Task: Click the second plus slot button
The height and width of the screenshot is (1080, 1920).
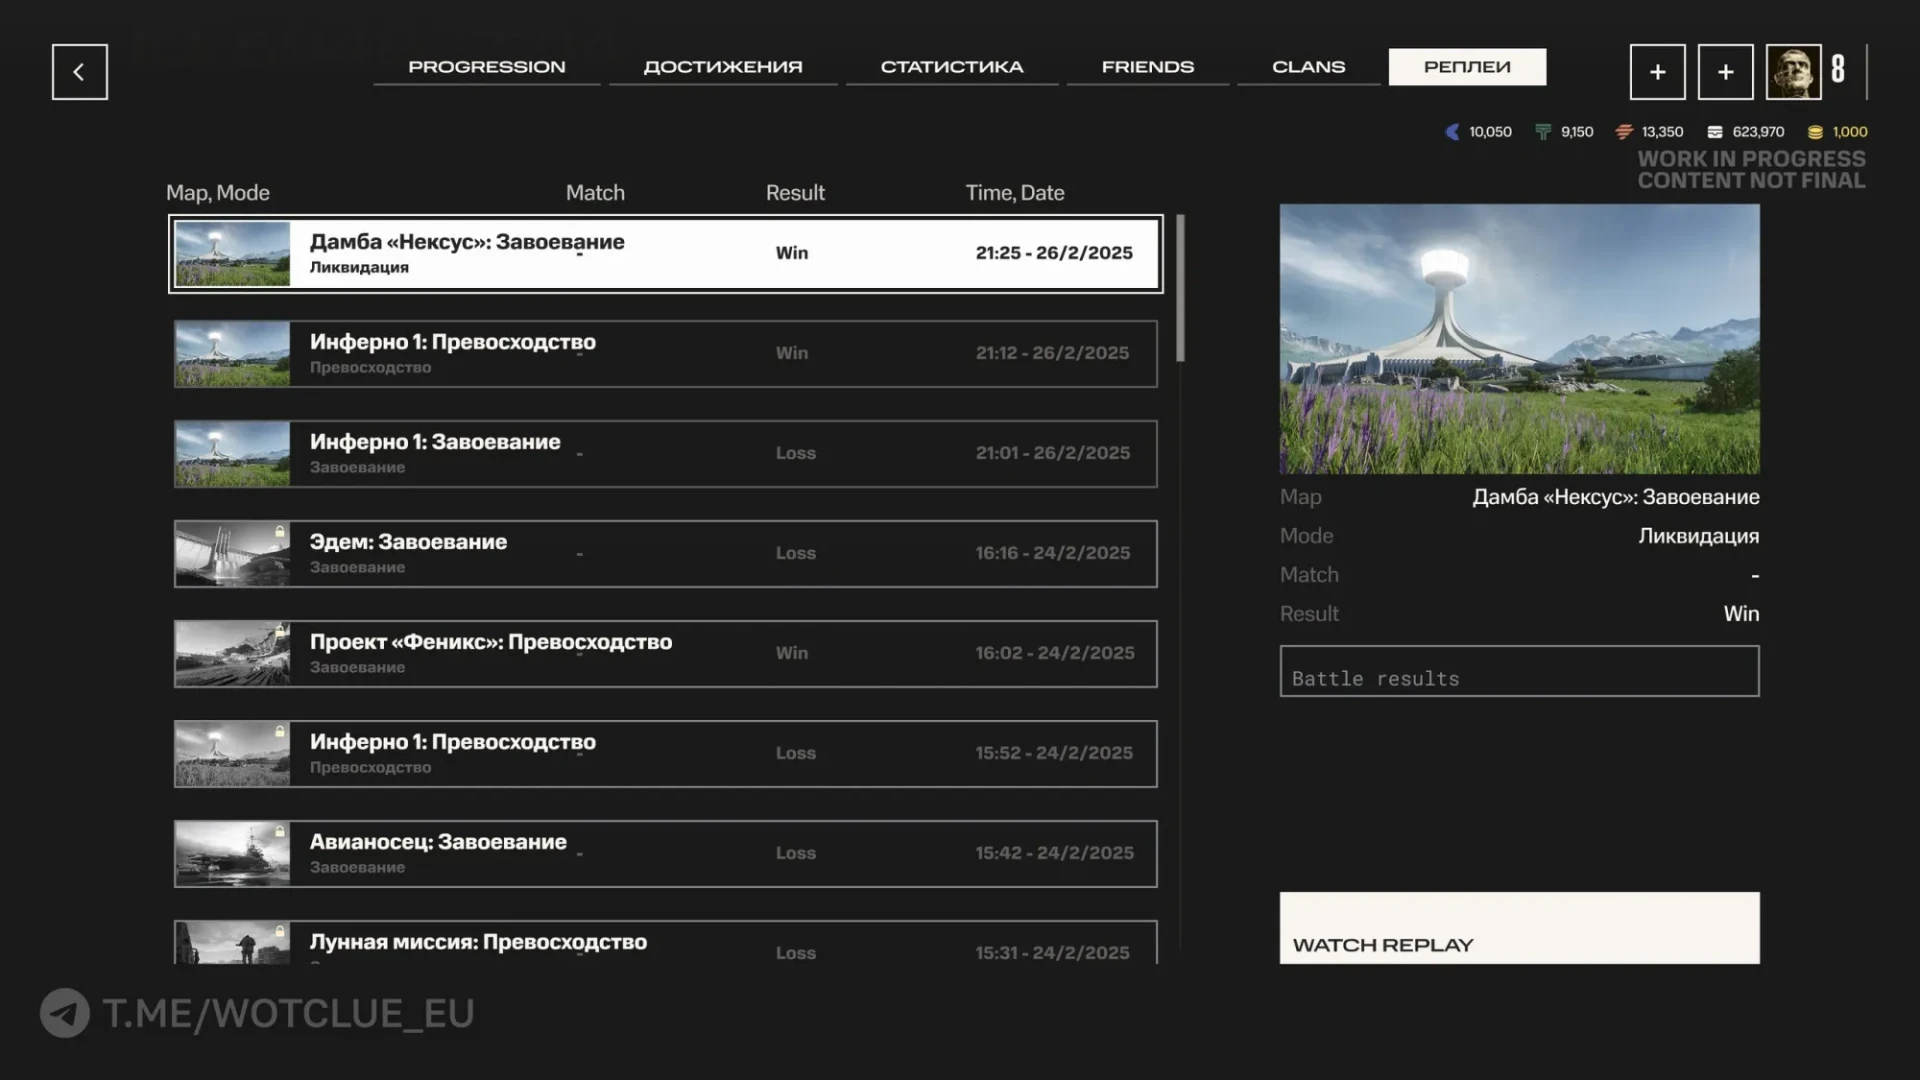Action: (x=1725, y=72)
